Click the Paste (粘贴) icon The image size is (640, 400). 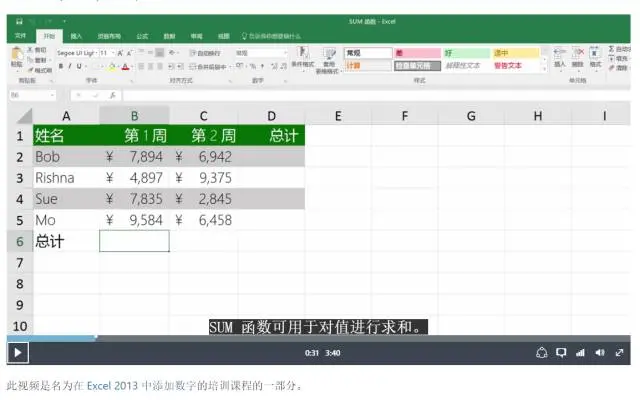pos(17,54)
